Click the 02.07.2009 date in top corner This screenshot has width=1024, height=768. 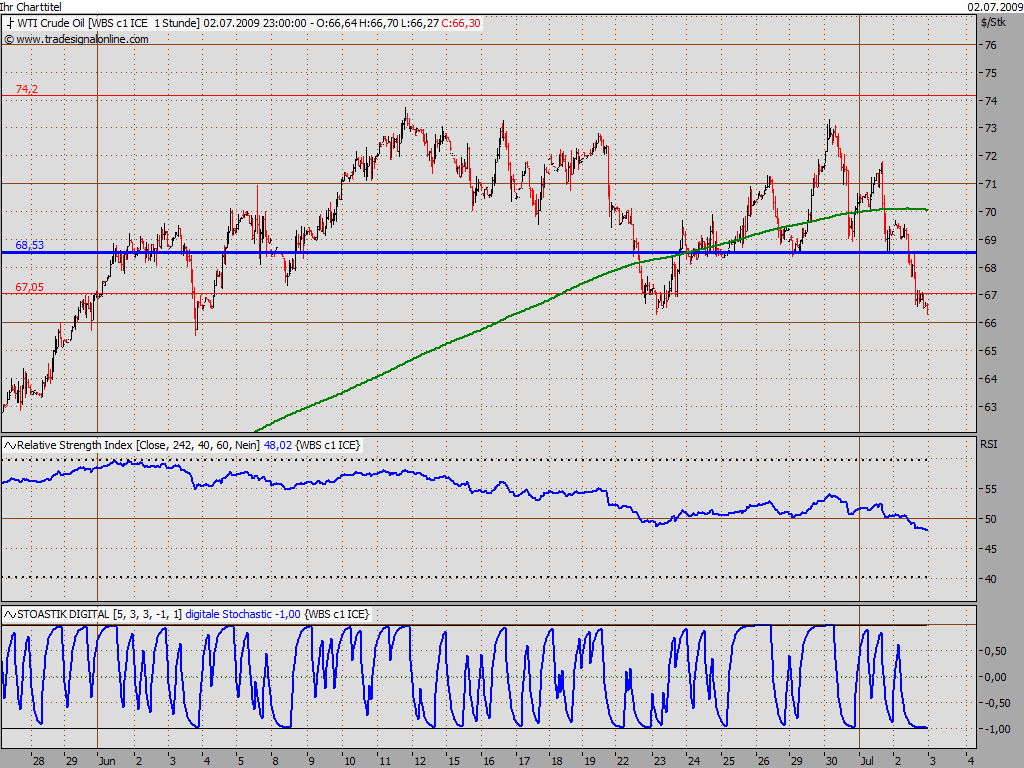pyautogui.click(x=995, y=7)
